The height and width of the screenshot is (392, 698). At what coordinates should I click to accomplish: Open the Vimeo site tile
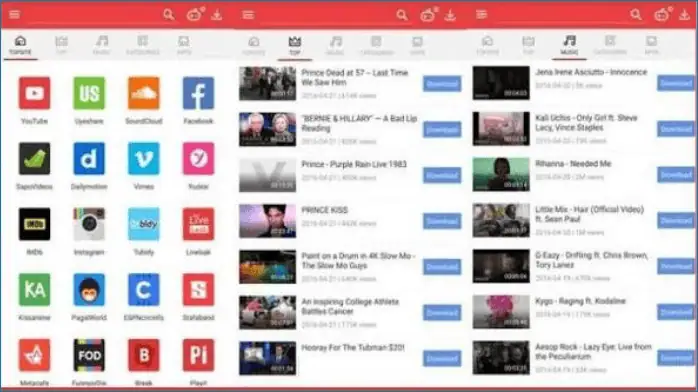coord(143,158)
